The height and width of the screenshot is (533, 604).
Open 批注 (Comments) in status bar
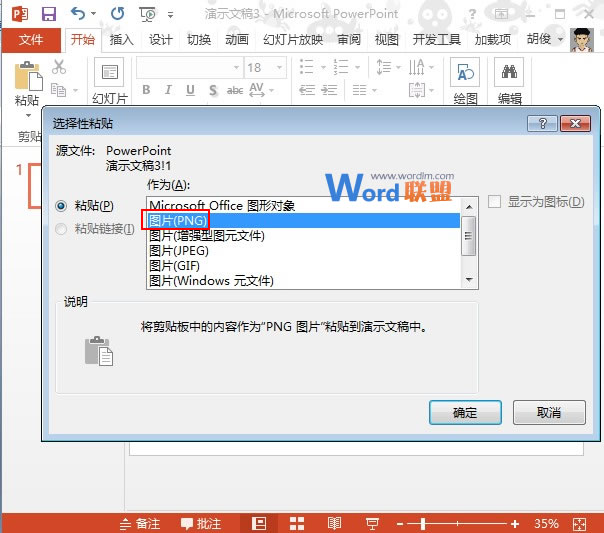pos(201,523)
